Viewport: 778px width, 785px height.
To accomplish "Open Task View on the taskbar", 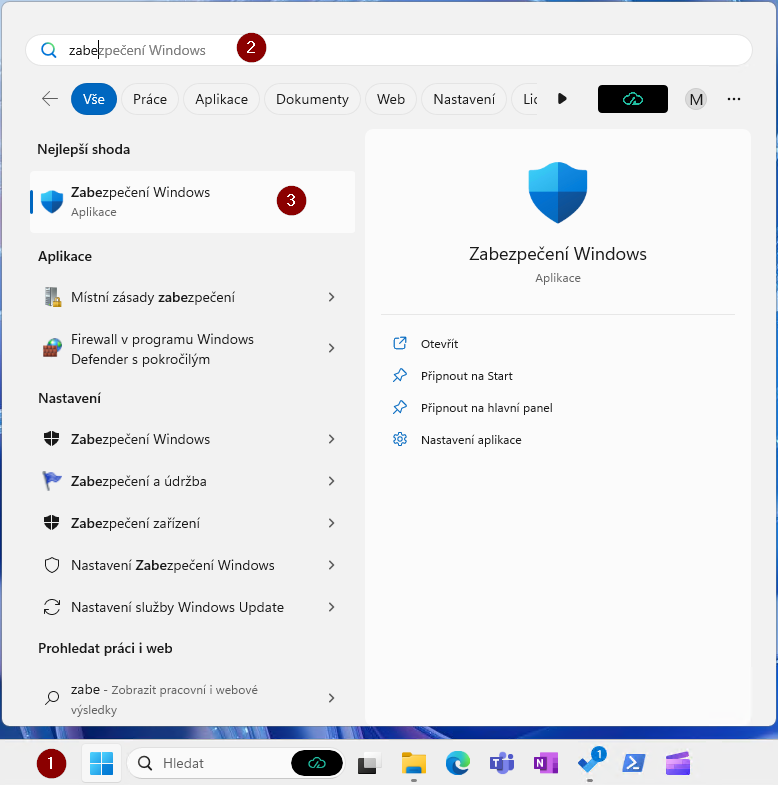I will point(368,763).
